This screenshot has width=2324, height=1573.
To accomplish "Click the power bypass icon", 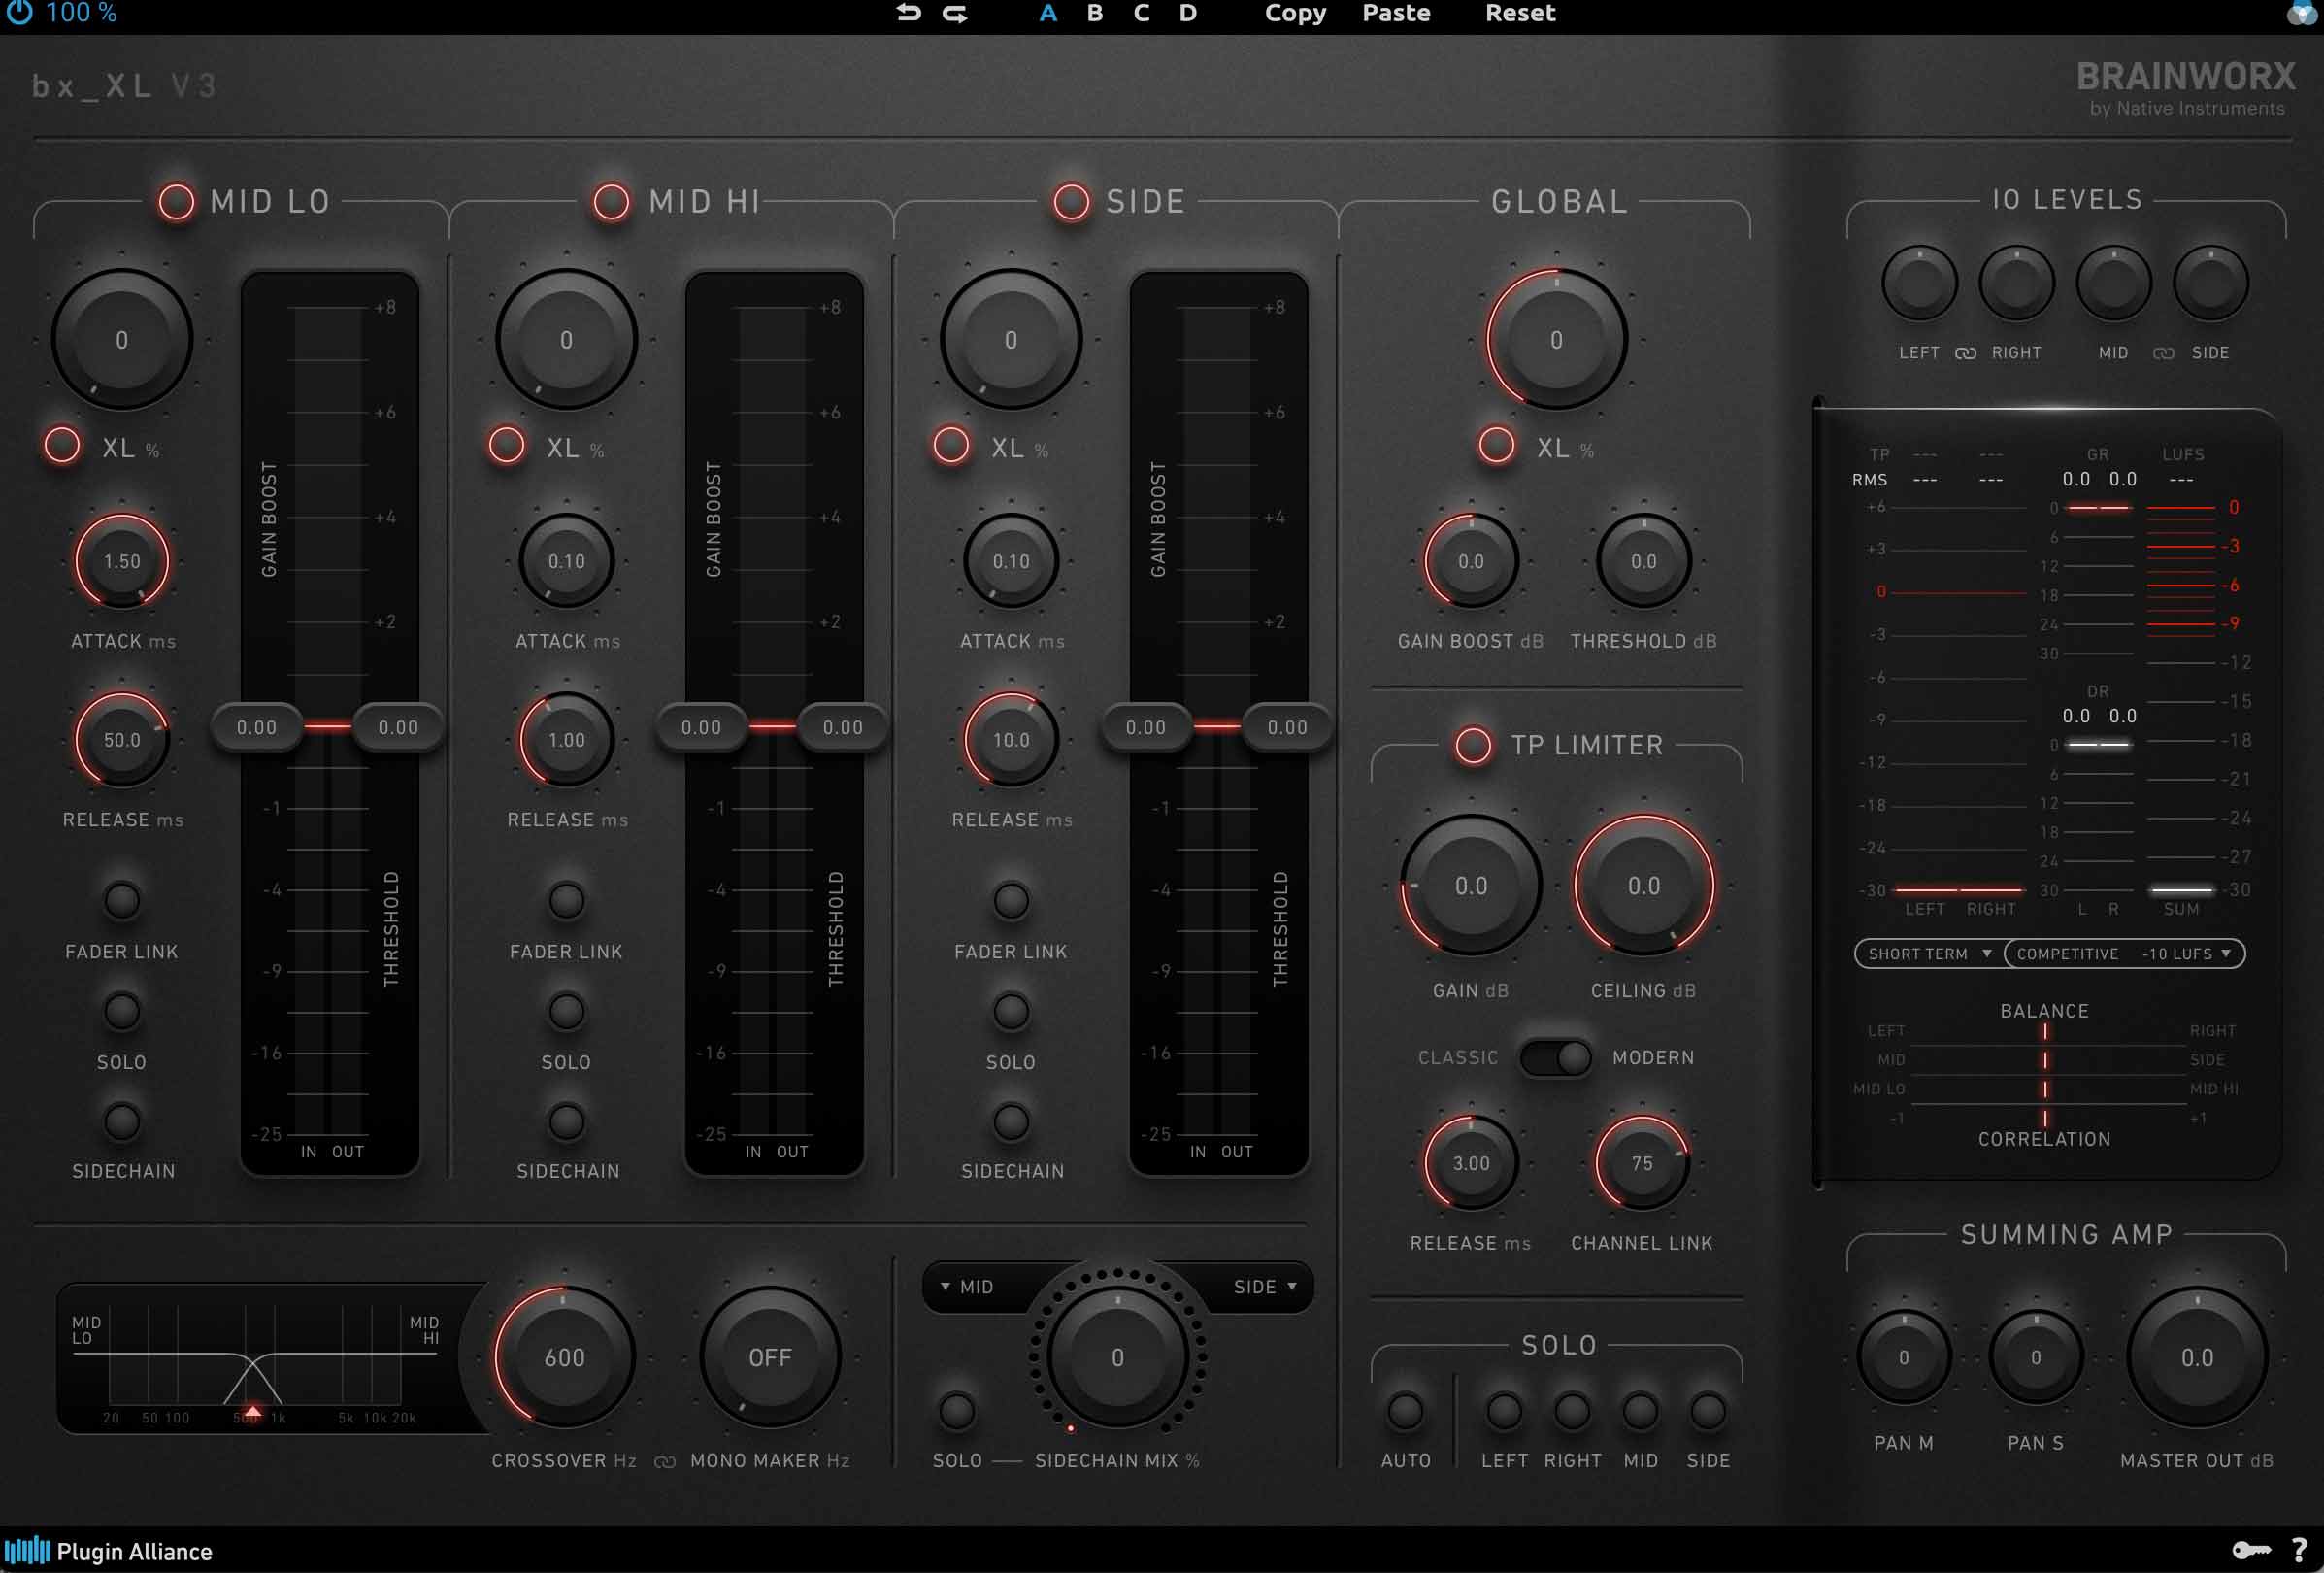I will pyautogui.click(x=19, y=12).
